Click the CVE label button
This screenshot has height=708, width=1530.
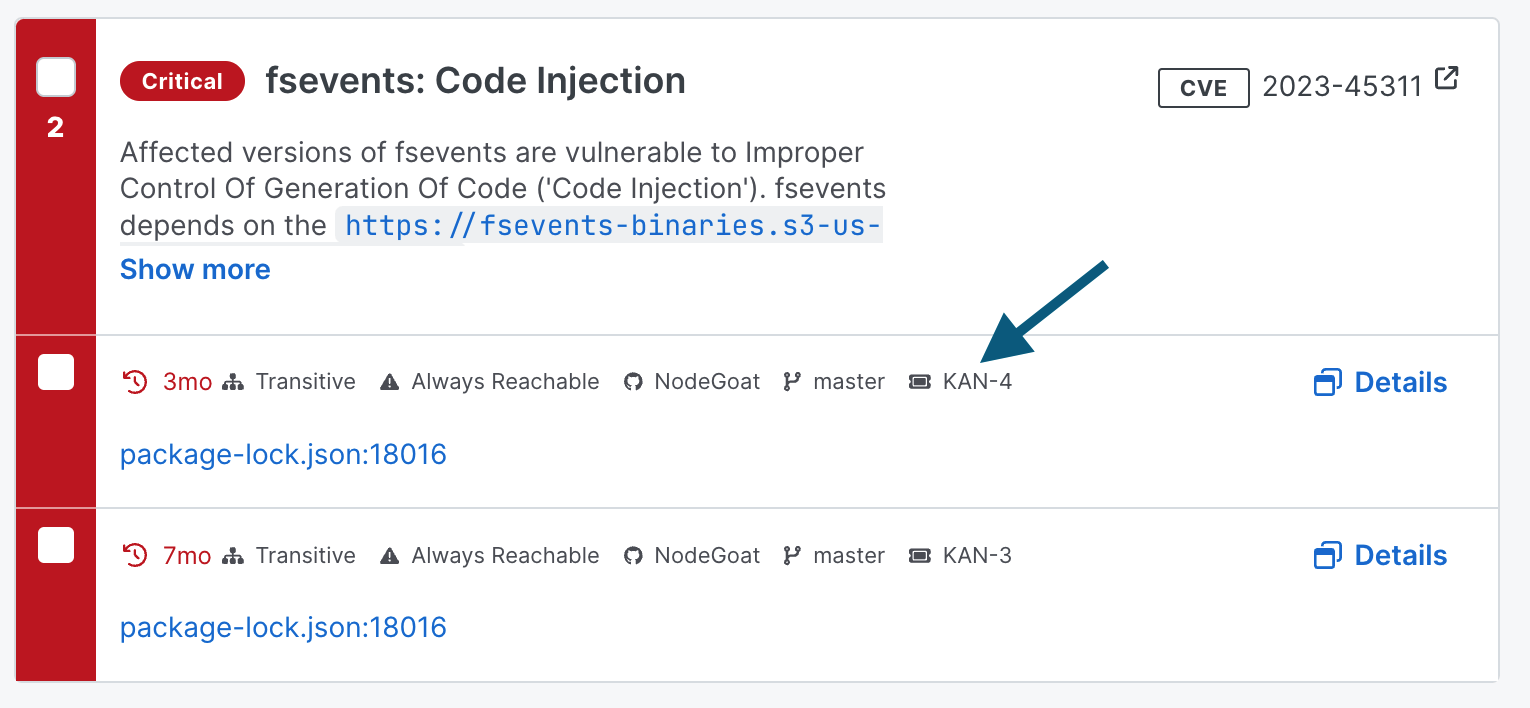[x=1203, y=88]
